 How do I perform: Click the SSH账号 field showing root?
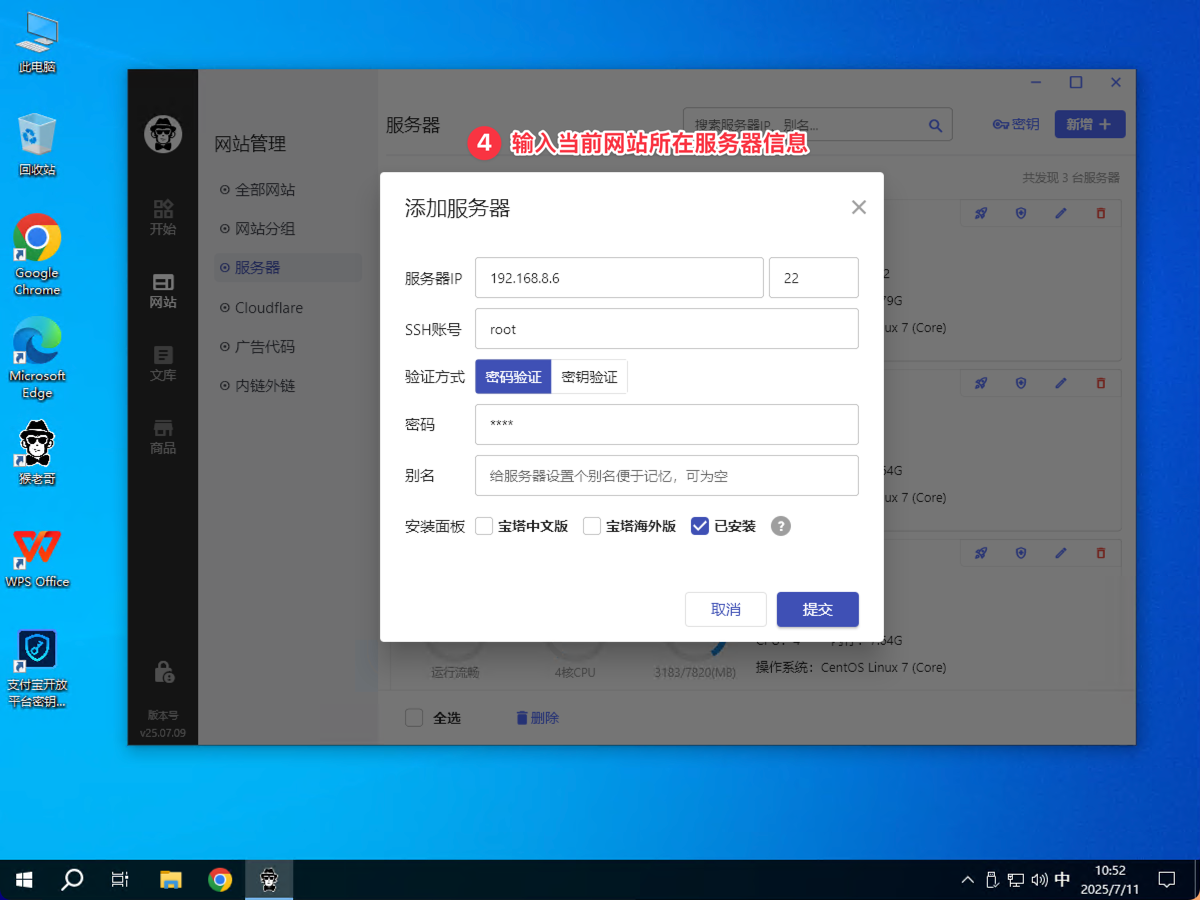667,329
